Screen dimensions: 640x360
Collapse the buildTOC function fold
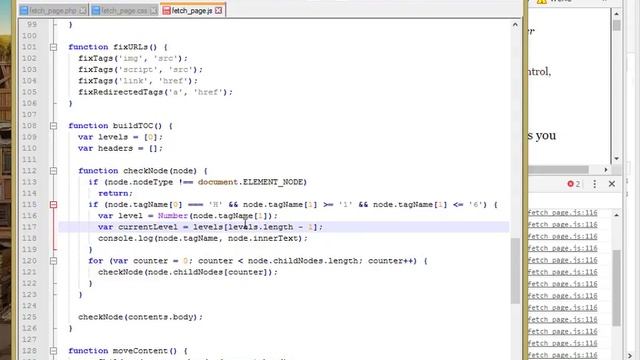click(53, 126)
